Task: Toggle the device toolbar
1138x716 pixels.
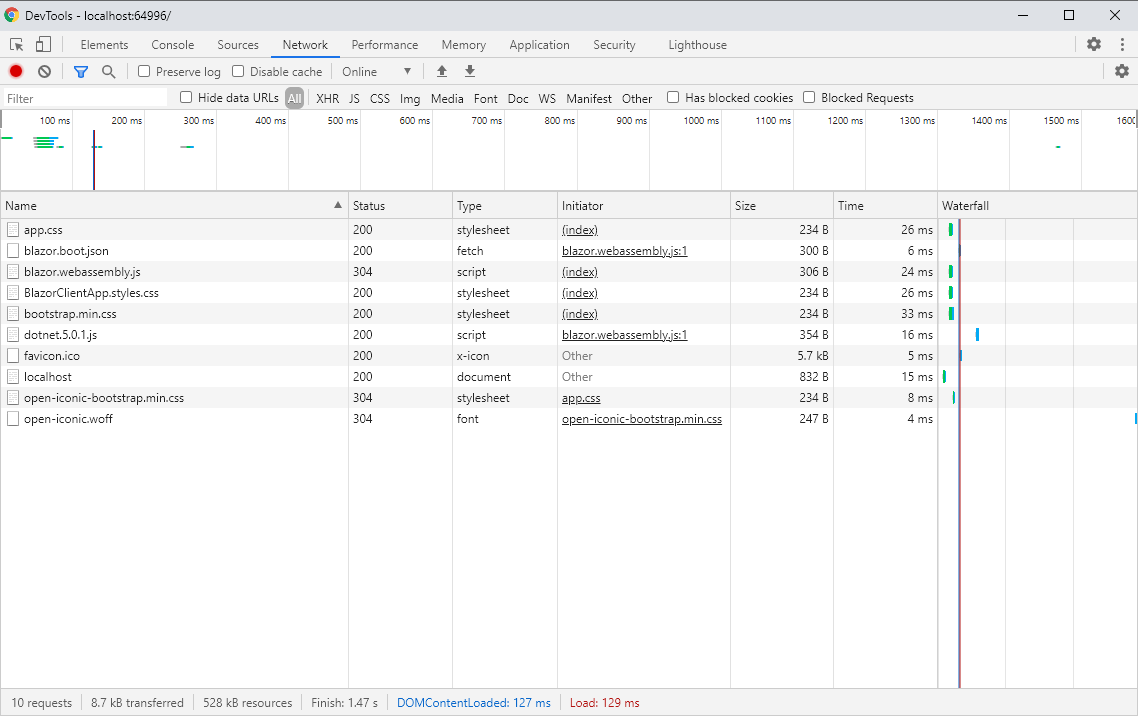Action: coord(41,45)
